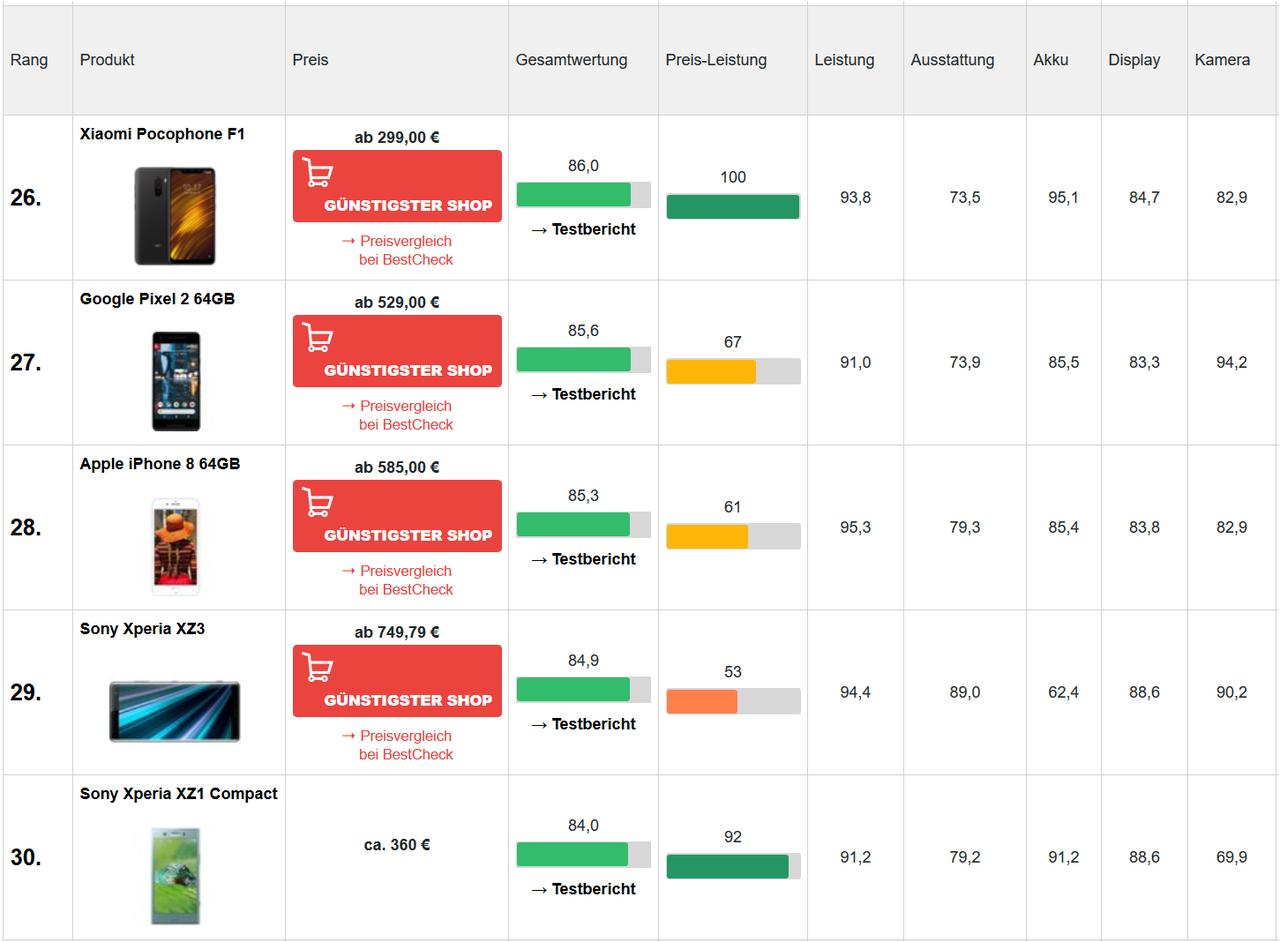Sort by the Kamera column header
This screenshot has height=942, width=1280.
click(1222, 60)
